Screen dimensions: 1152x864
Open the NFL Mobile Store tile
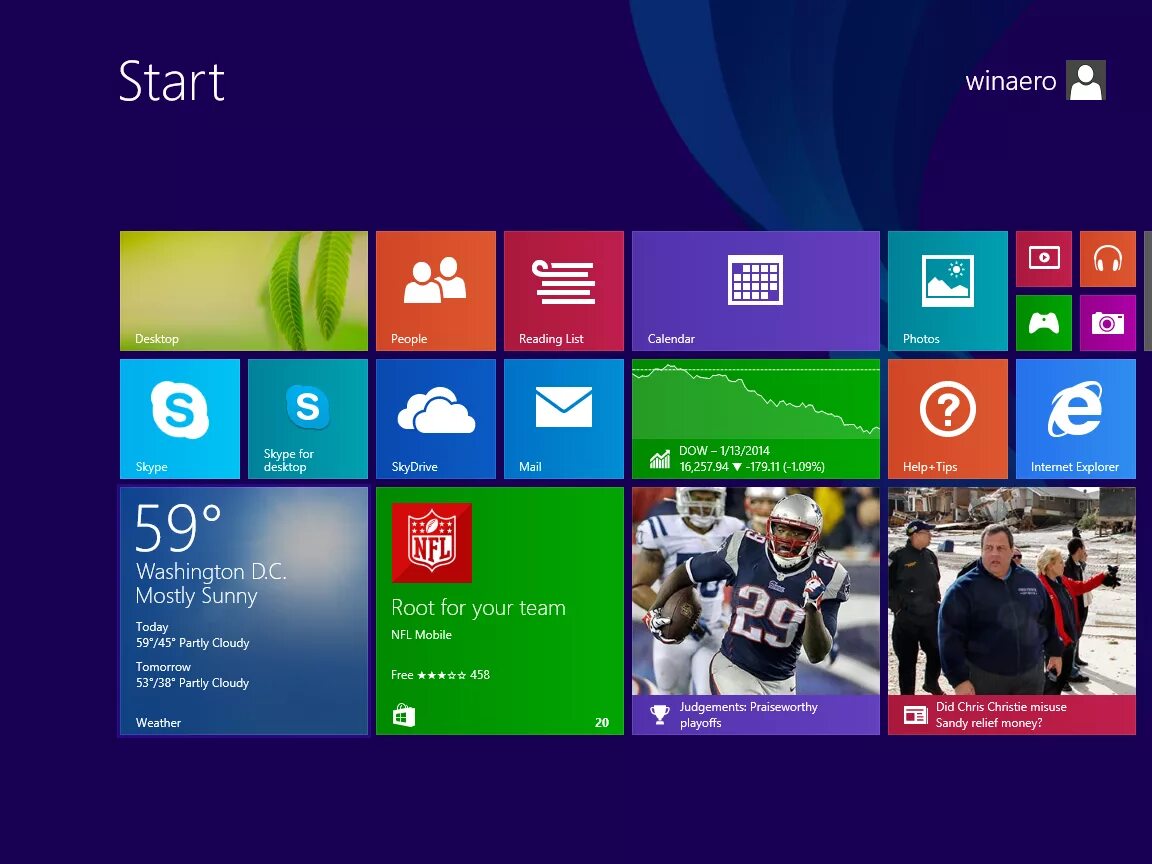pyautogui.click(x=500, y=611)
